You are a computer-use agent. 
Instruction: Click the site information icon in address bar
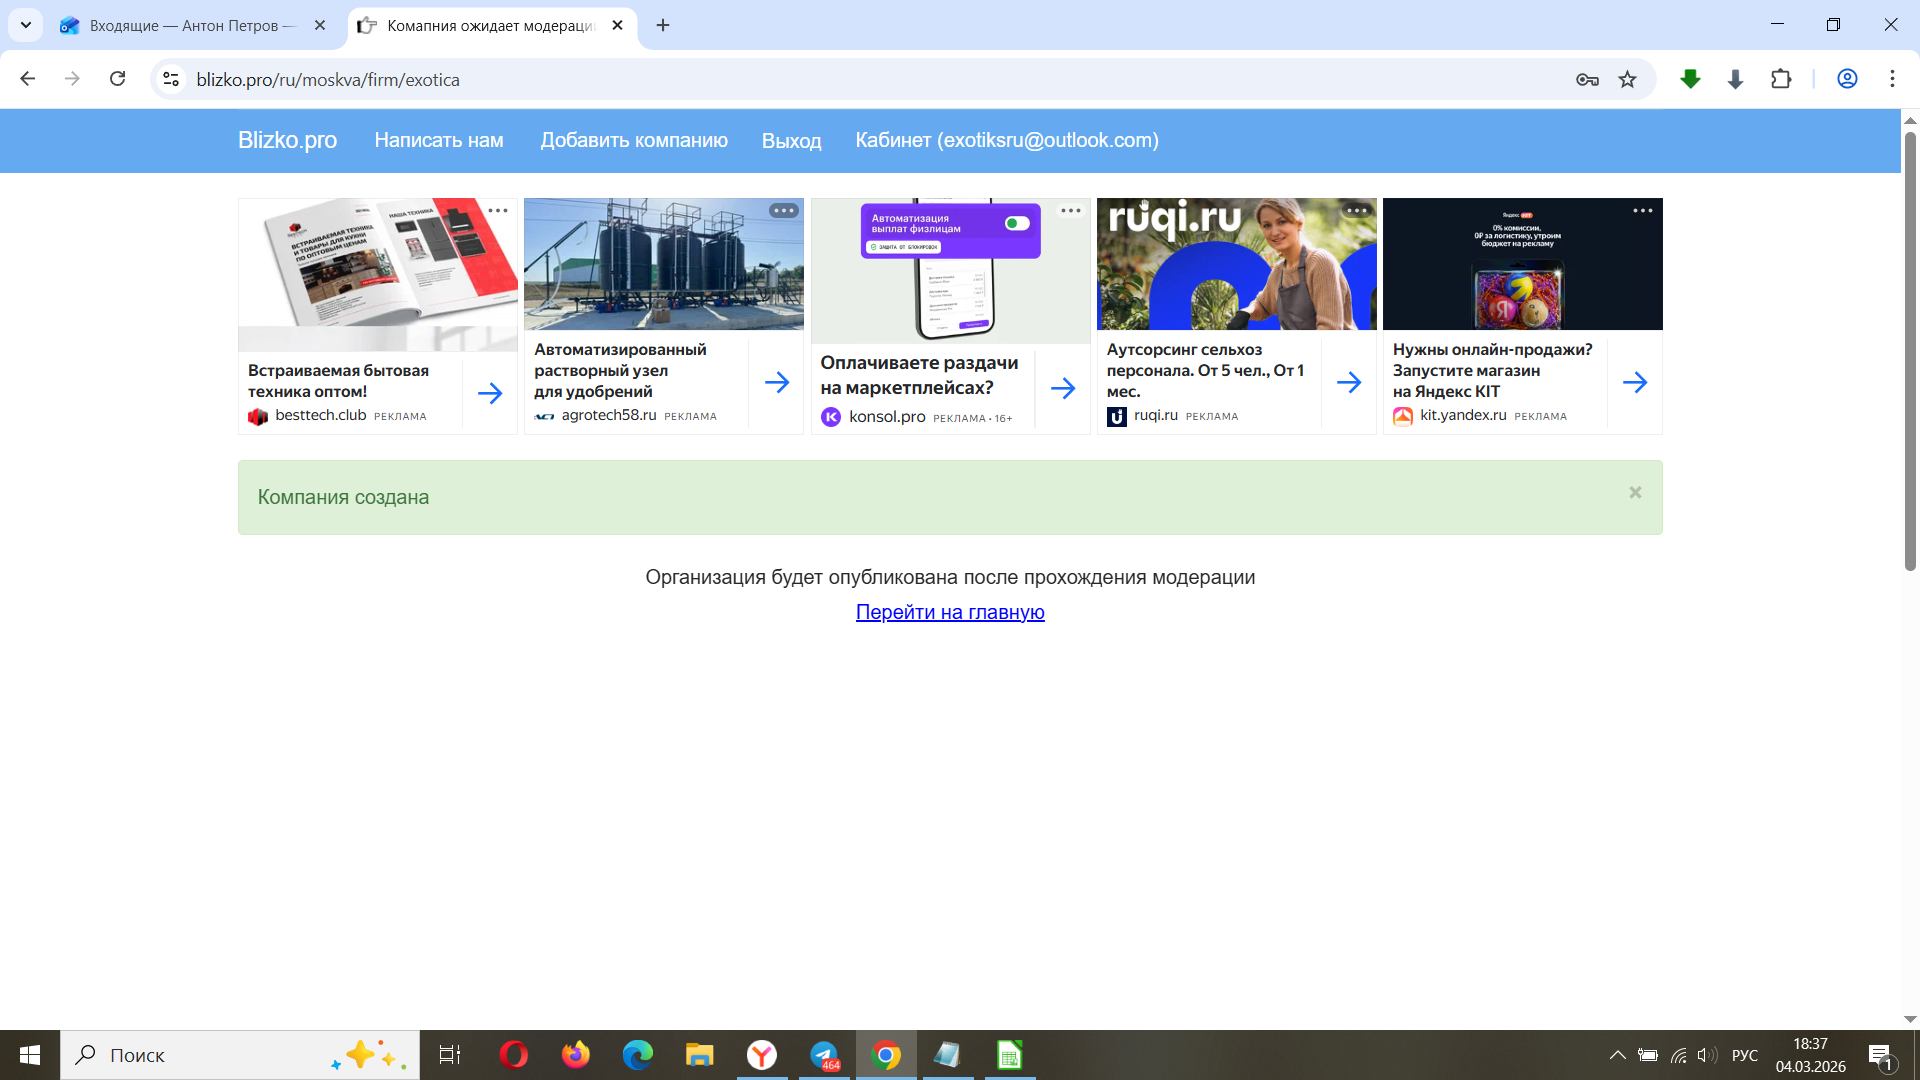(x=171, y=80)
